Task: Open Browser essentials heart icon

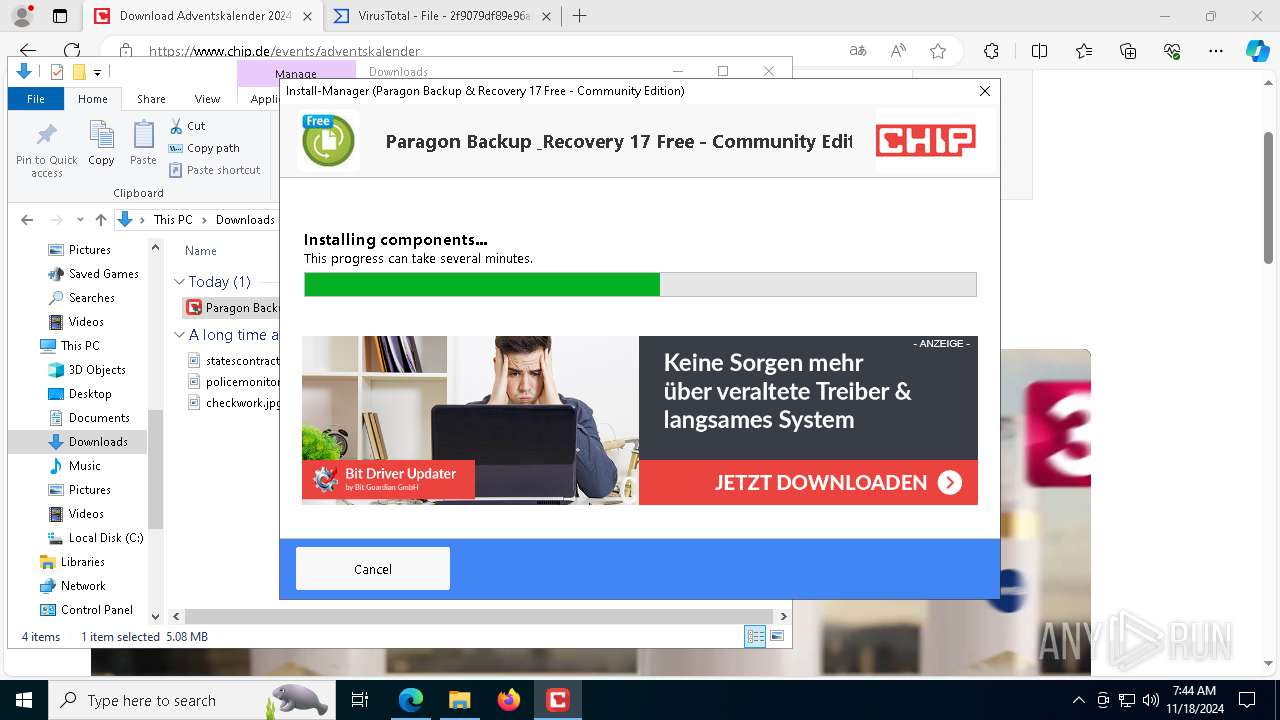Action: [1172, 51]
